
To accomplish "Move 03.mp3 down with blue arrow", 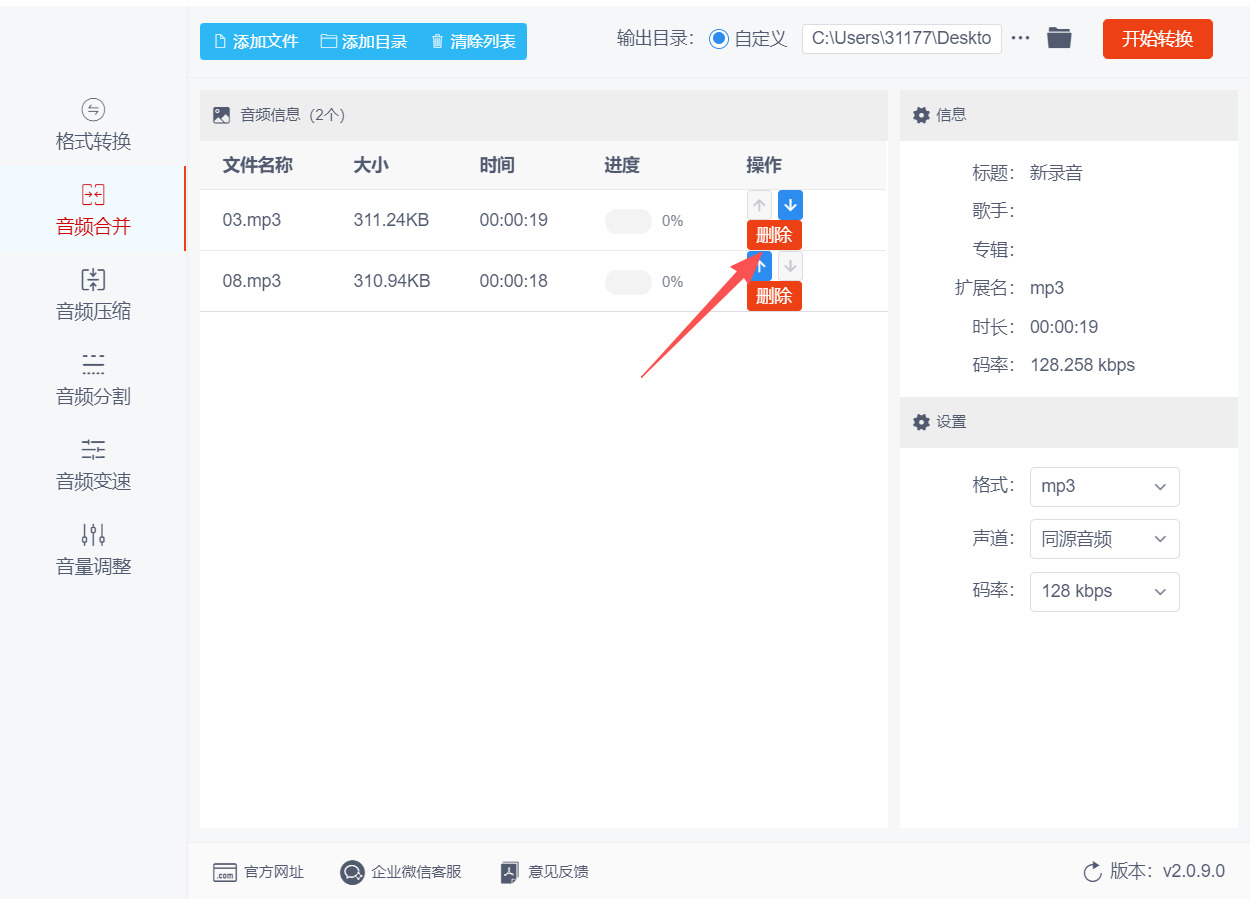I will [x=790, y=205].
